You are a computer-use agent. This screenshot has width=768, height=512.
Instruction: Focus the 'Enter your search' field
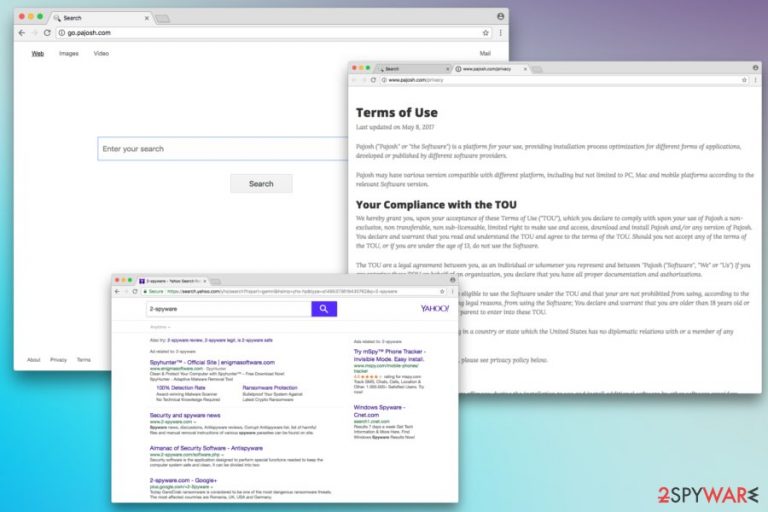[x=222, y=148]
